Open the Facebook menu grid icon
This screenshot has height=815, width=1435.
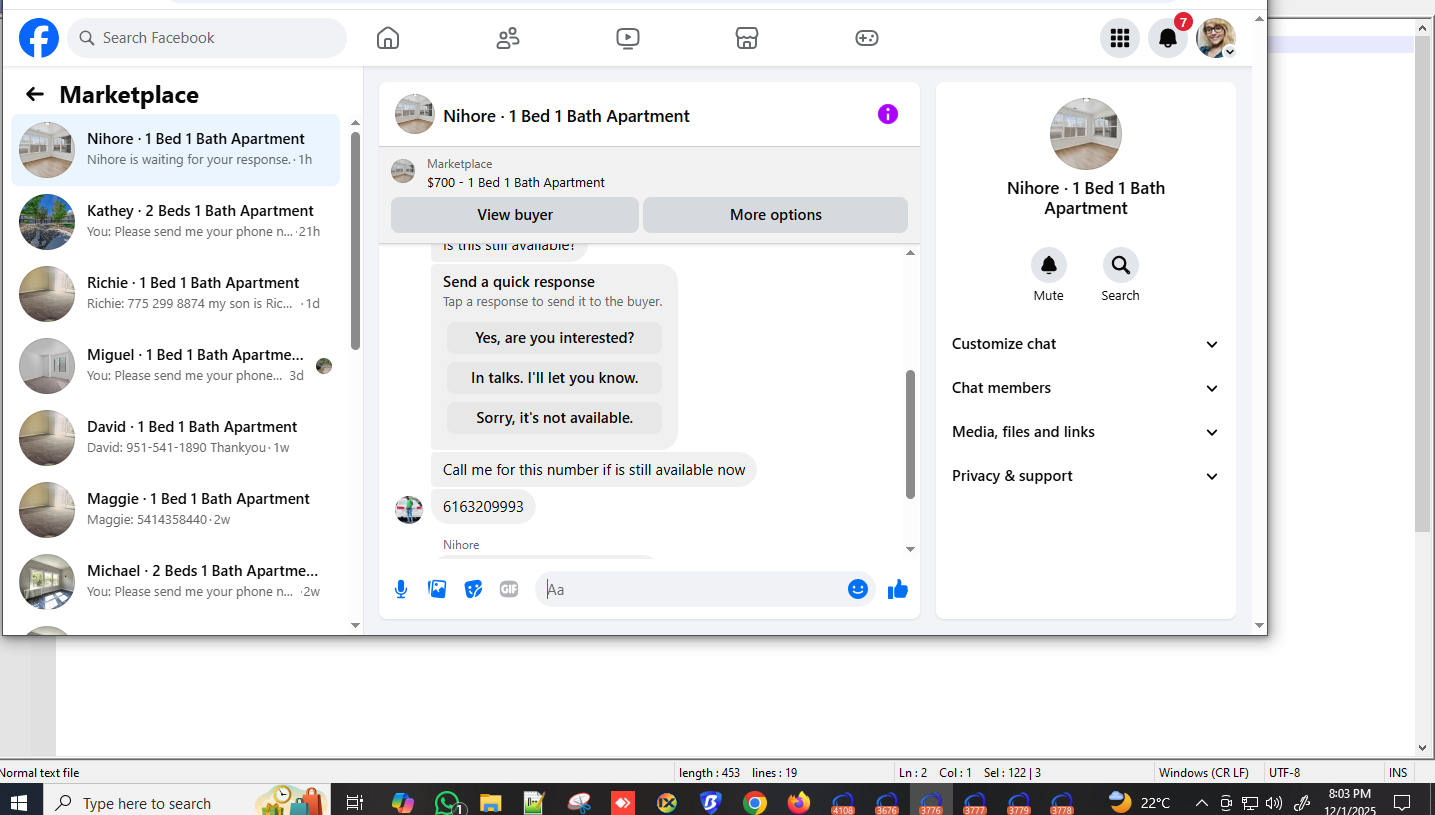coord(1120,38)
